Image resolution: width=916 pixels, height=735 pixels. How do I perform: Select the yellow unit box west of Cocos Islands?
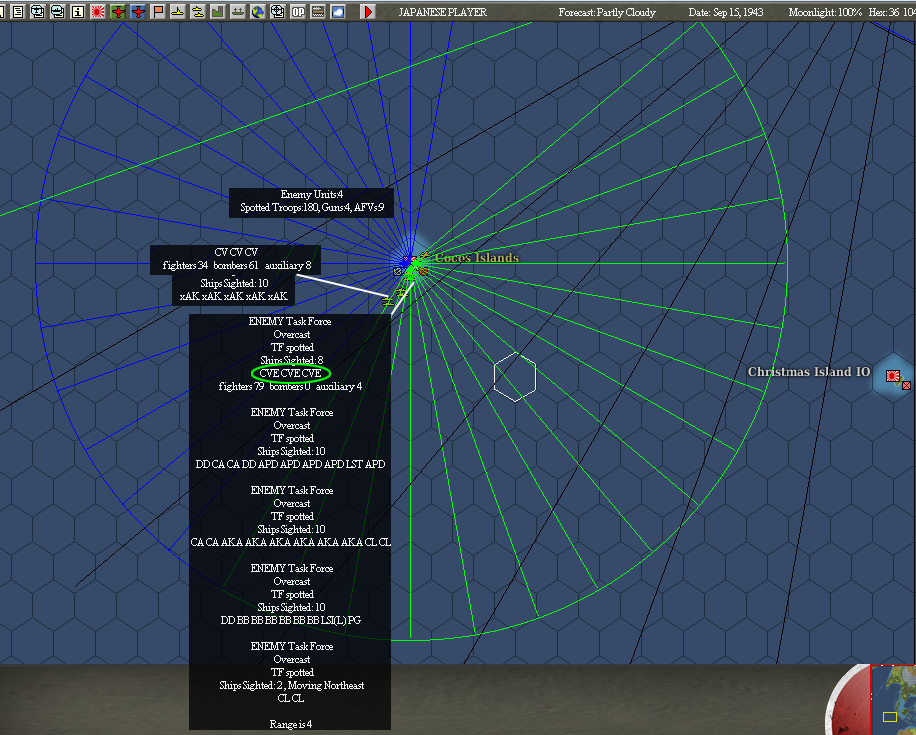point(398,271)
